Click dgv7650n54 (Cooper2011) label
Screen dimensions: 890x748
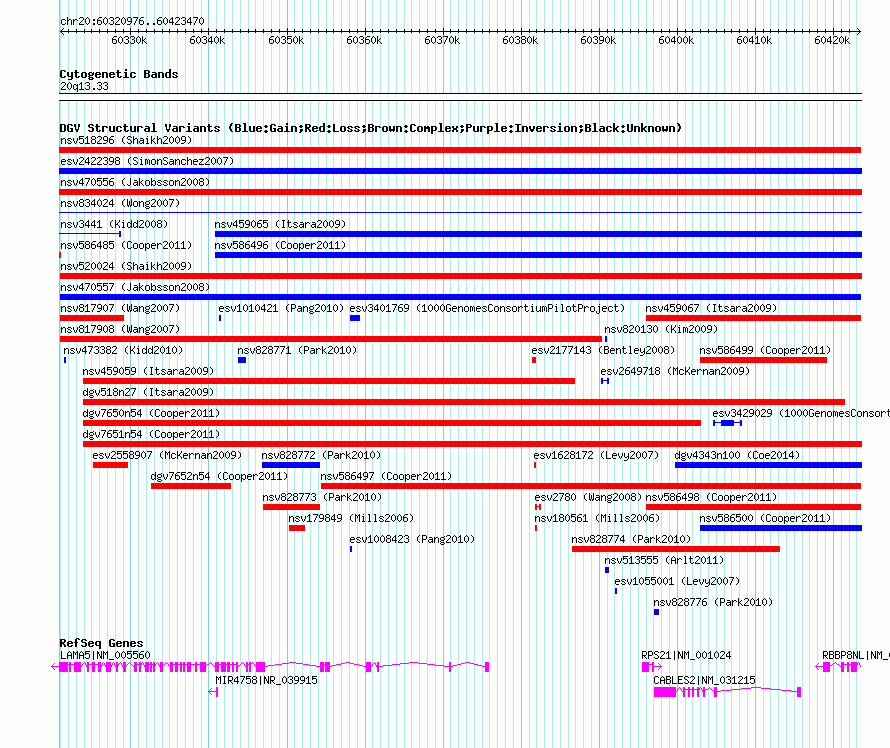pos(151,413)
